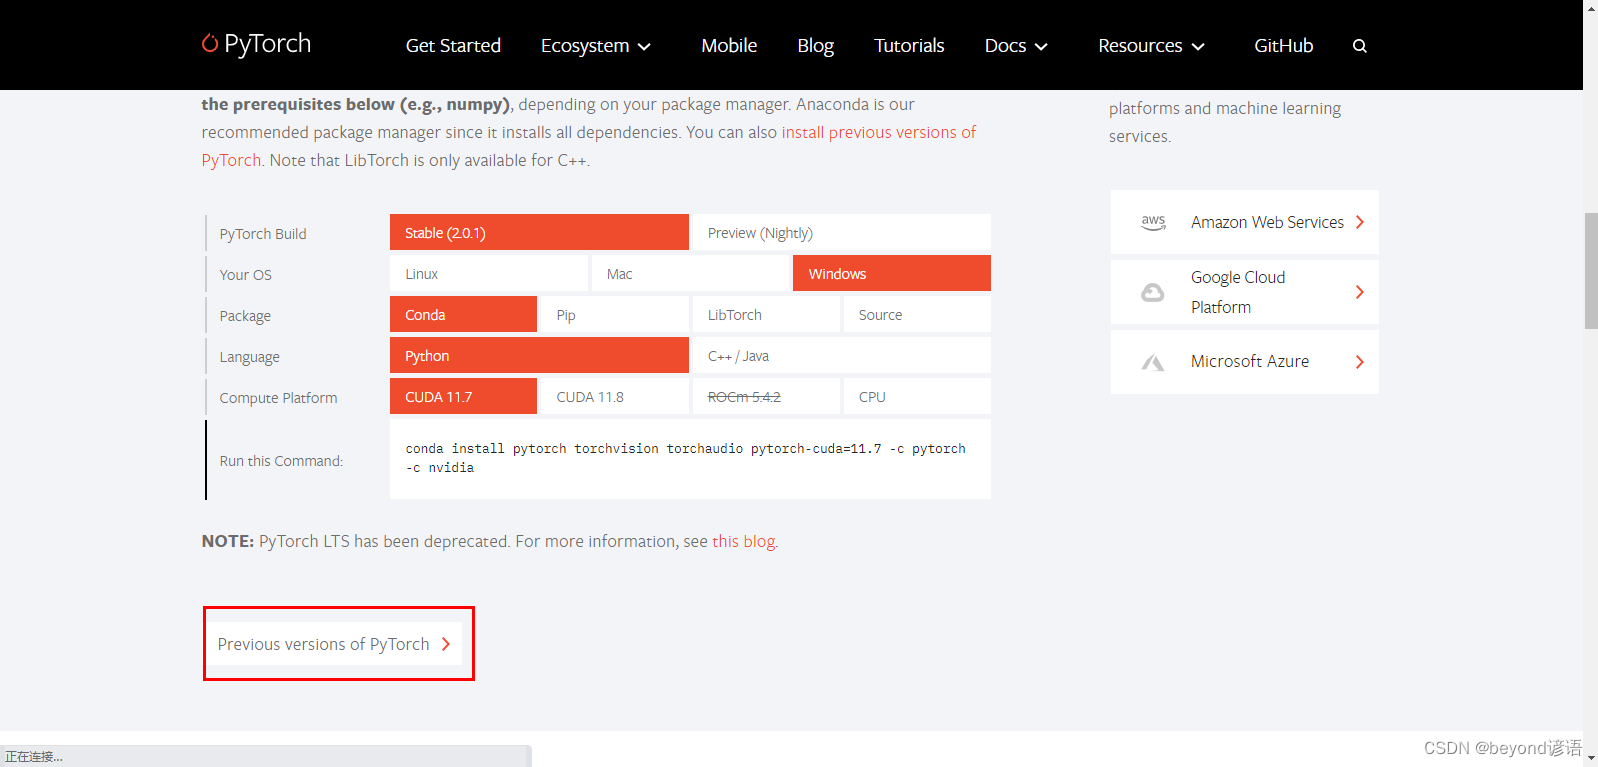Image resolution: width=1598 pixels, height=767 pixels.
Task: Go to the Mobile page
Action: 729,46
